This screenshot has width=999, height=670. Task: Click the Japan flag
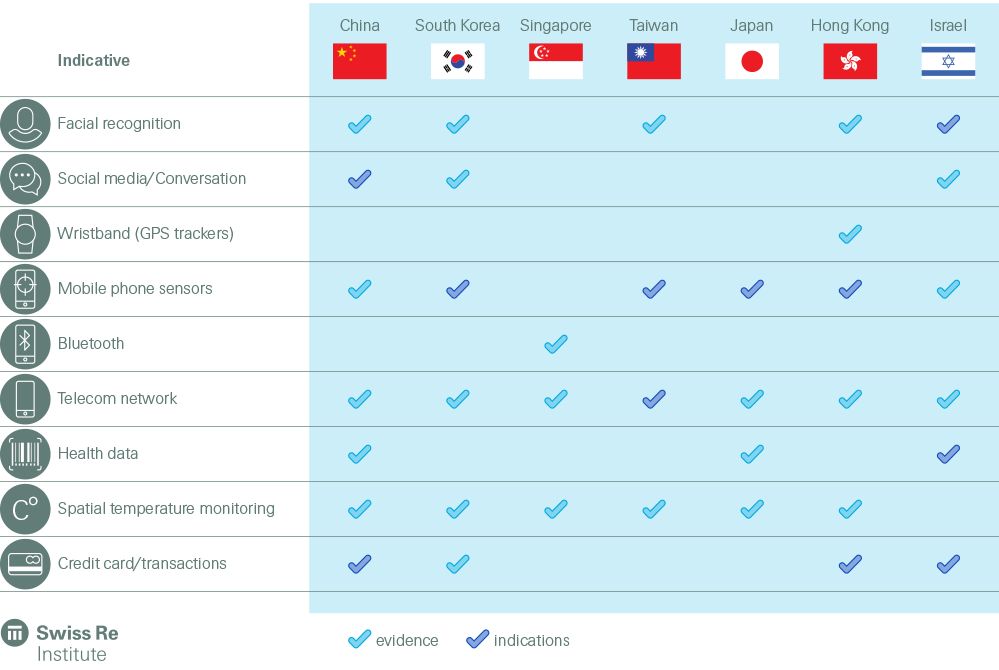pyautogui.click(x=751, y=61)
